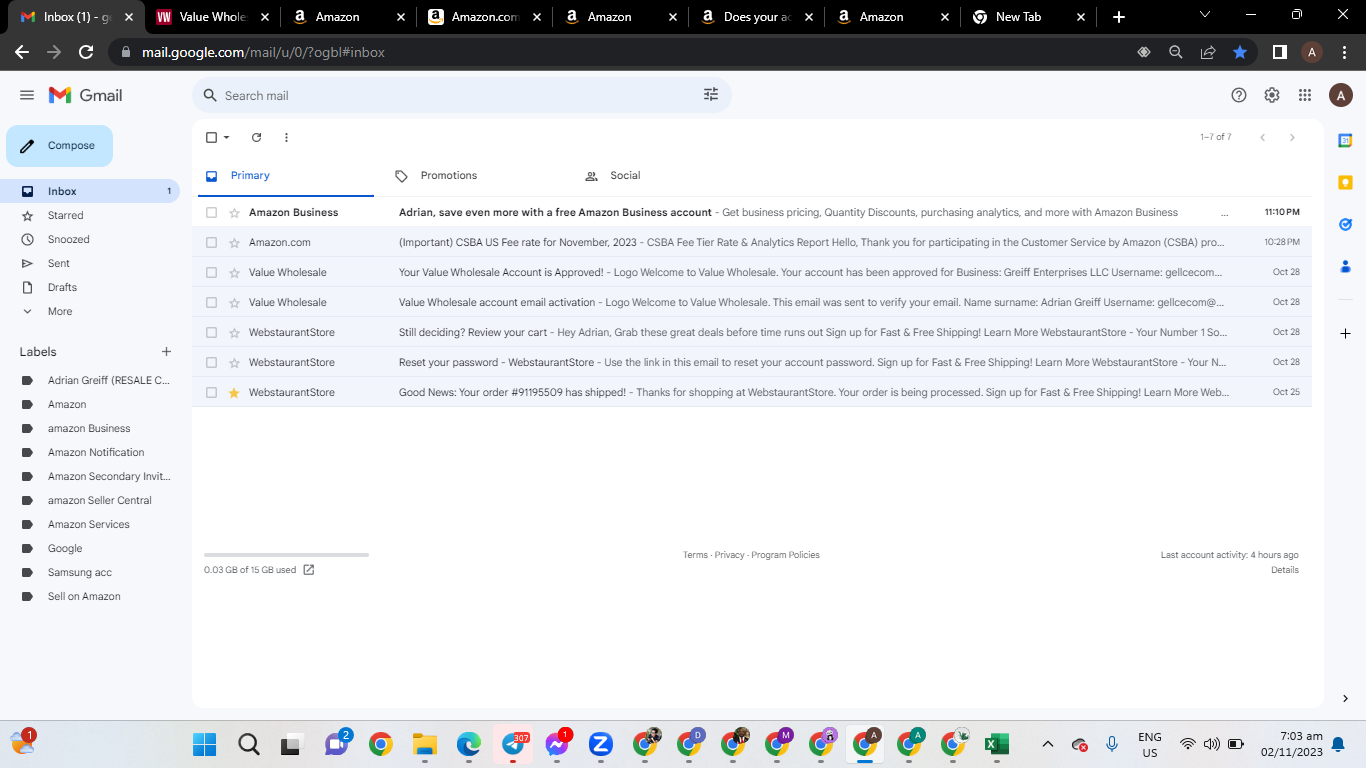
Task: Open the Windows Start menu
Action: [205, 744]
